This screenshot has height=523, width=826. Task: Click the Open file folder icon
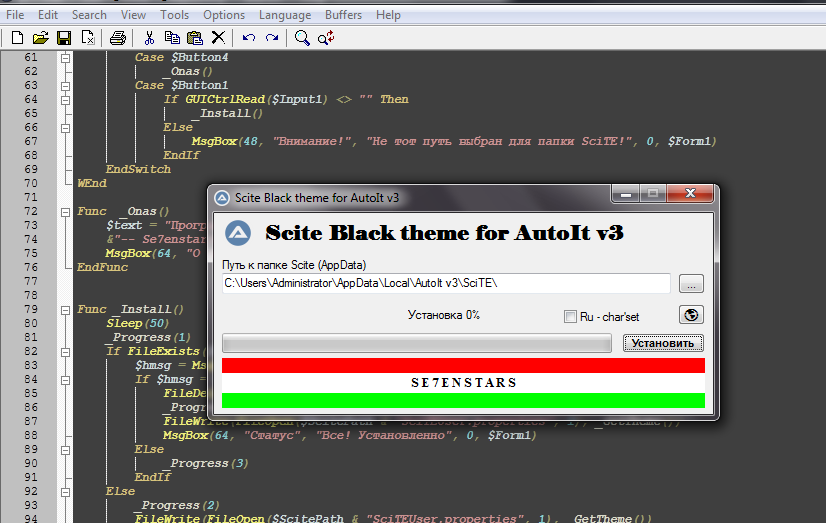point(40,38)
